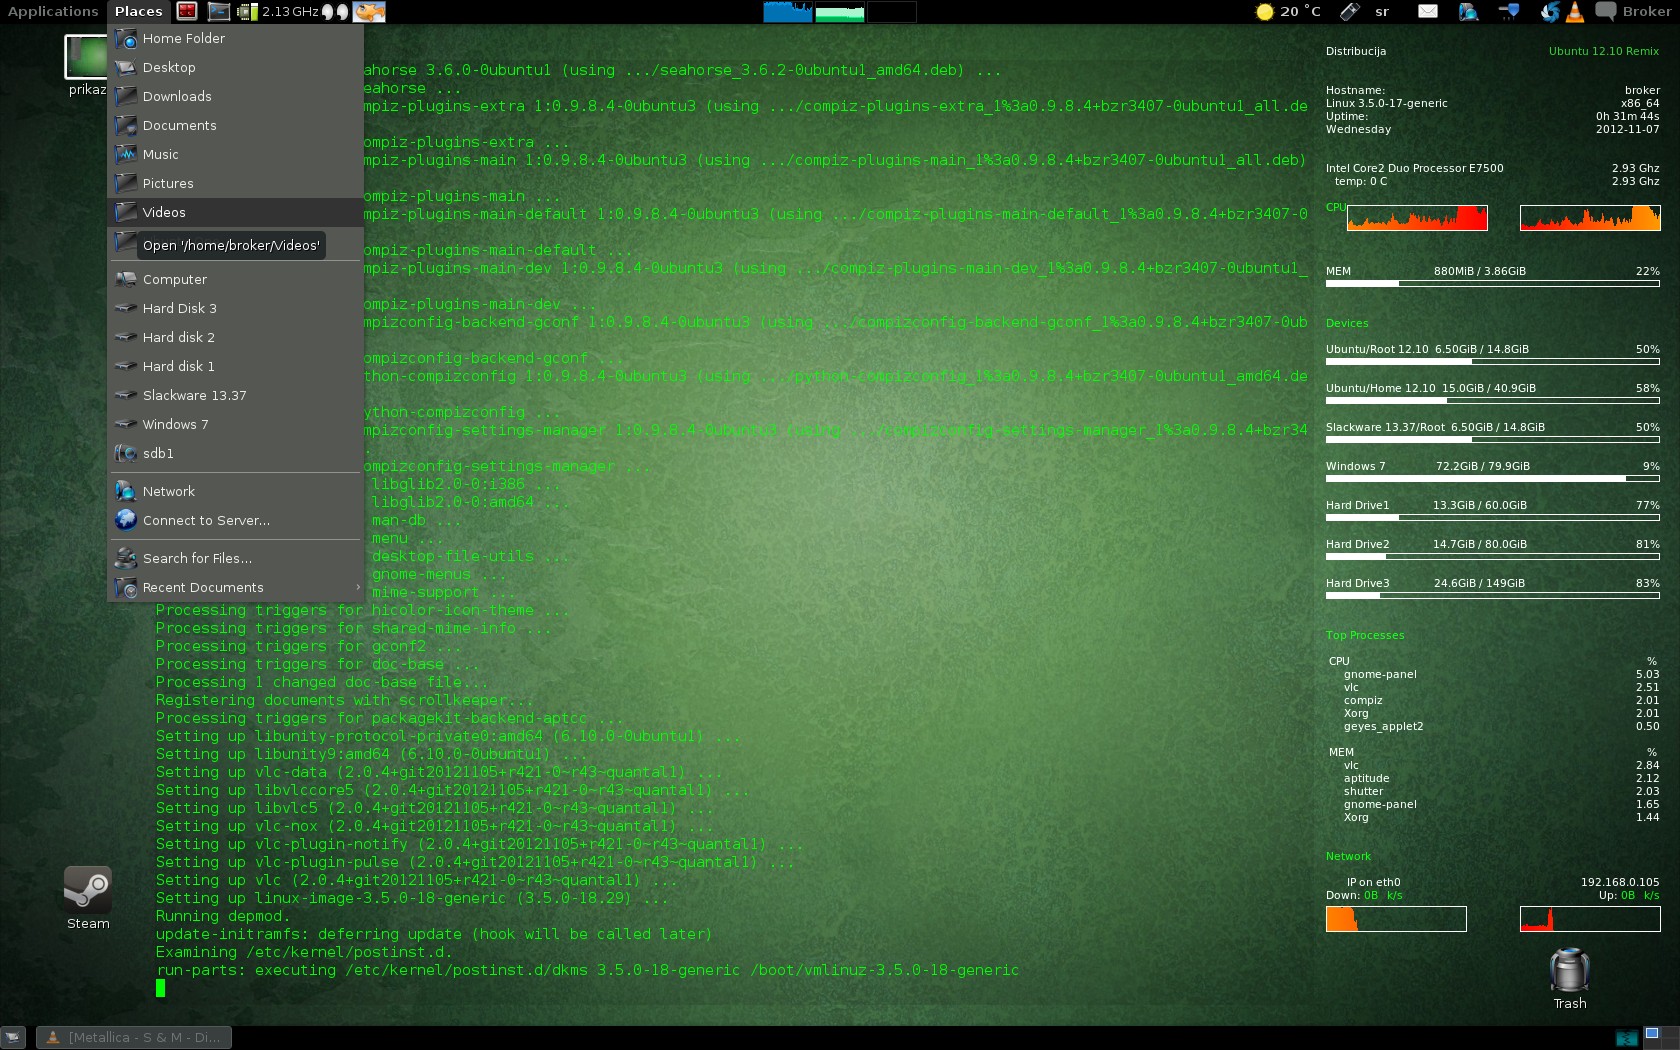1680x1050 pixels.
Task: Click the VLC cone tray icon
Action: coord(1575,11)
